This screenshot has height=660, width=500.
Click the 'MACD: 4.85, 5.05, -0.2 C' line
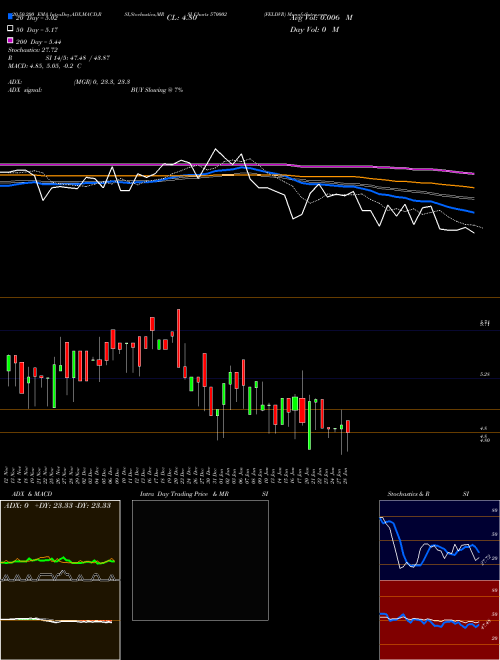45,66
